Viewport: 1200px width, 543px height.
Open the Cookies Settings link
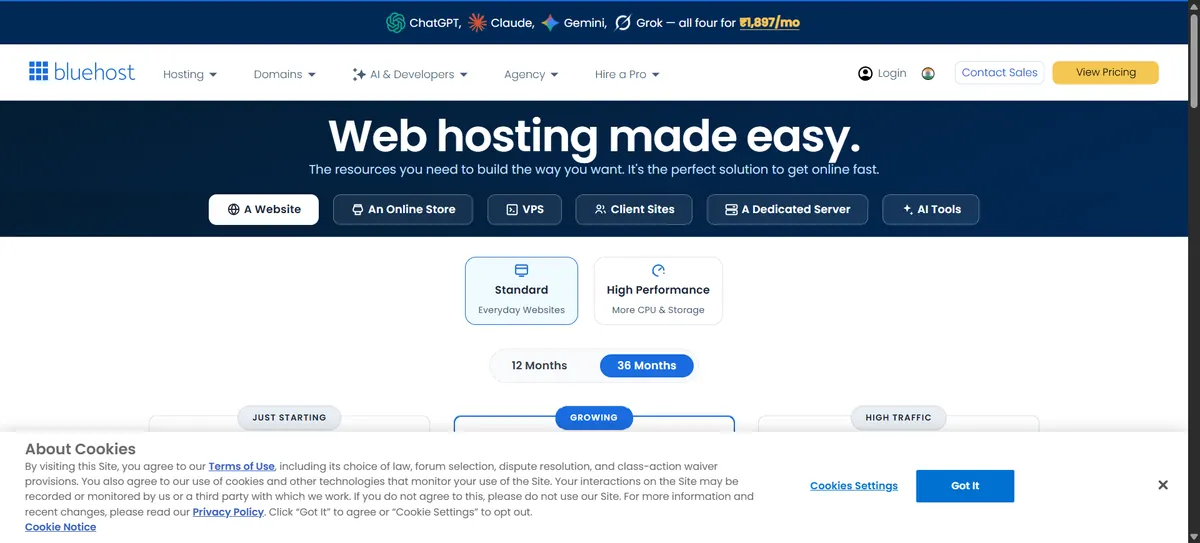pos(854,486)
